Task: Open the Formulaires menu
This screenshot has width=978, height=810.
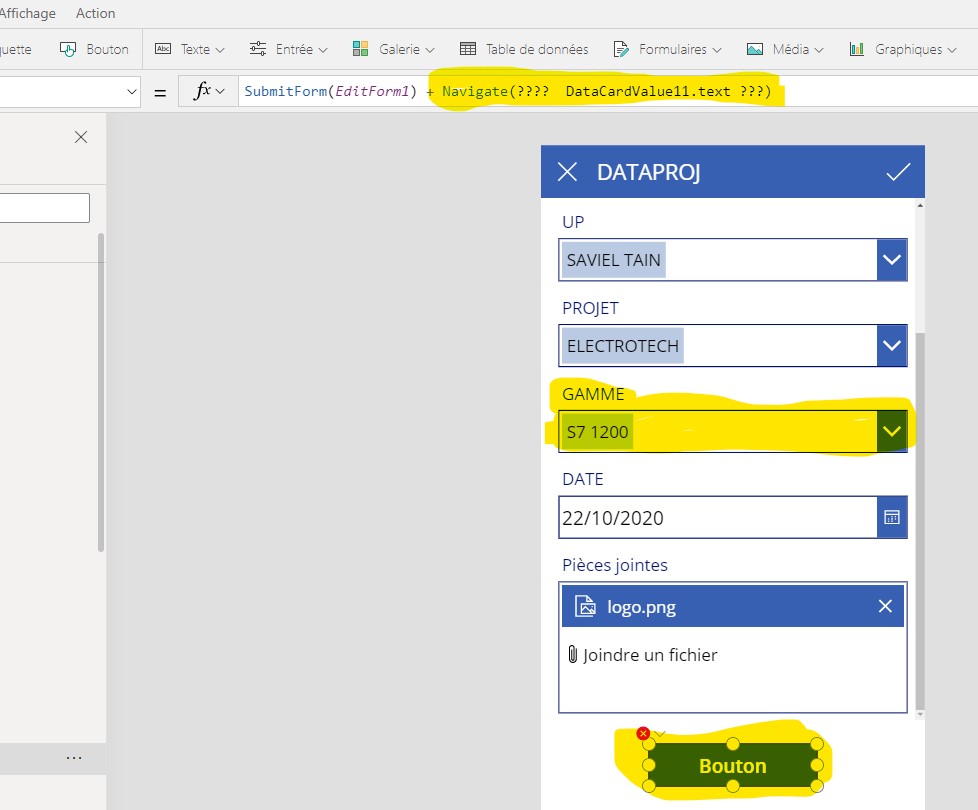Action: pyautogui.click(x=667, y=49)
